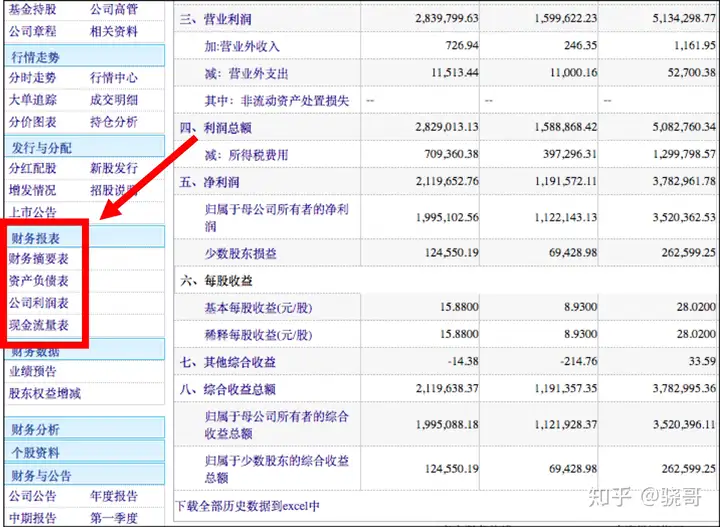Select operating profit value 2,839,799.63

(446, 18)
